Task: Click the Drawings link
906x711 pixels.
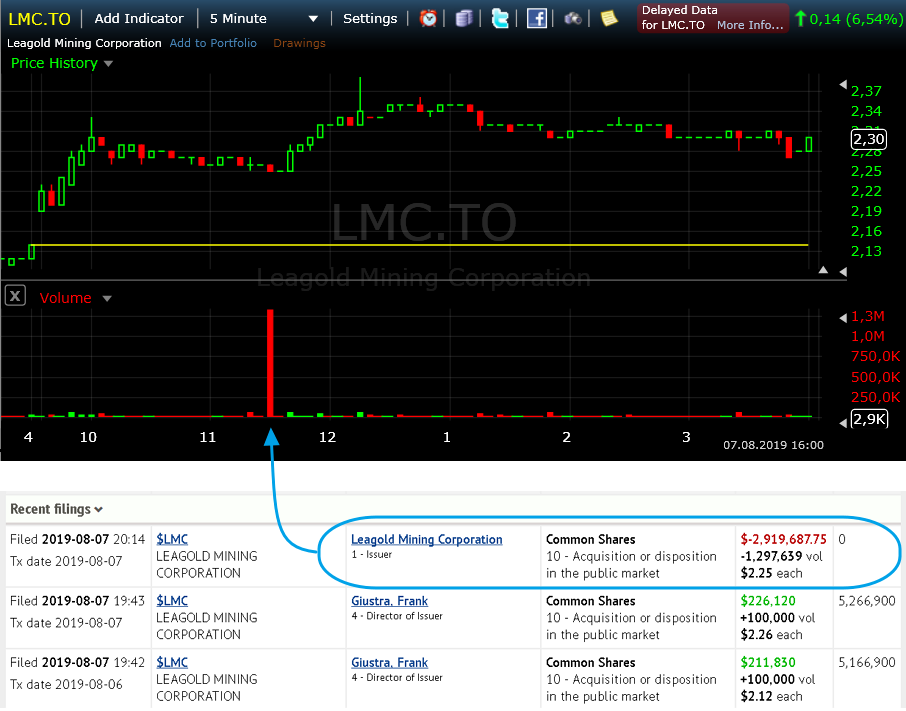Action: 299,43
